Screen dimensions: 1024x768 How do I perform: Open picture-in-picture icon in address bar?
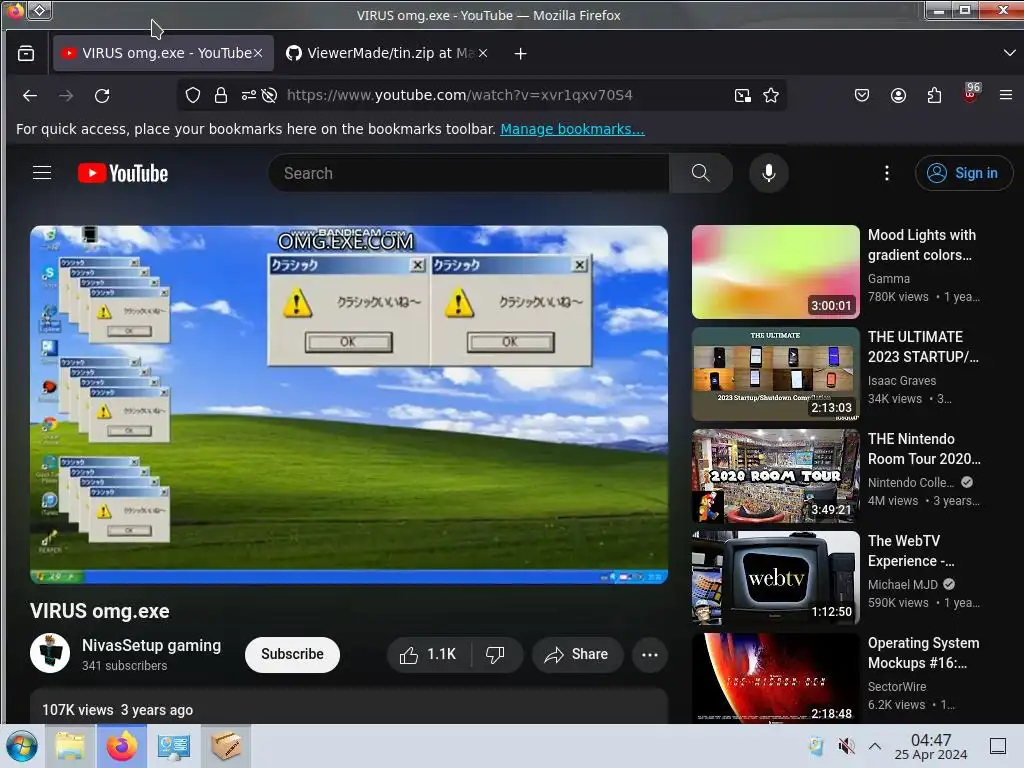tap(743, 95)
